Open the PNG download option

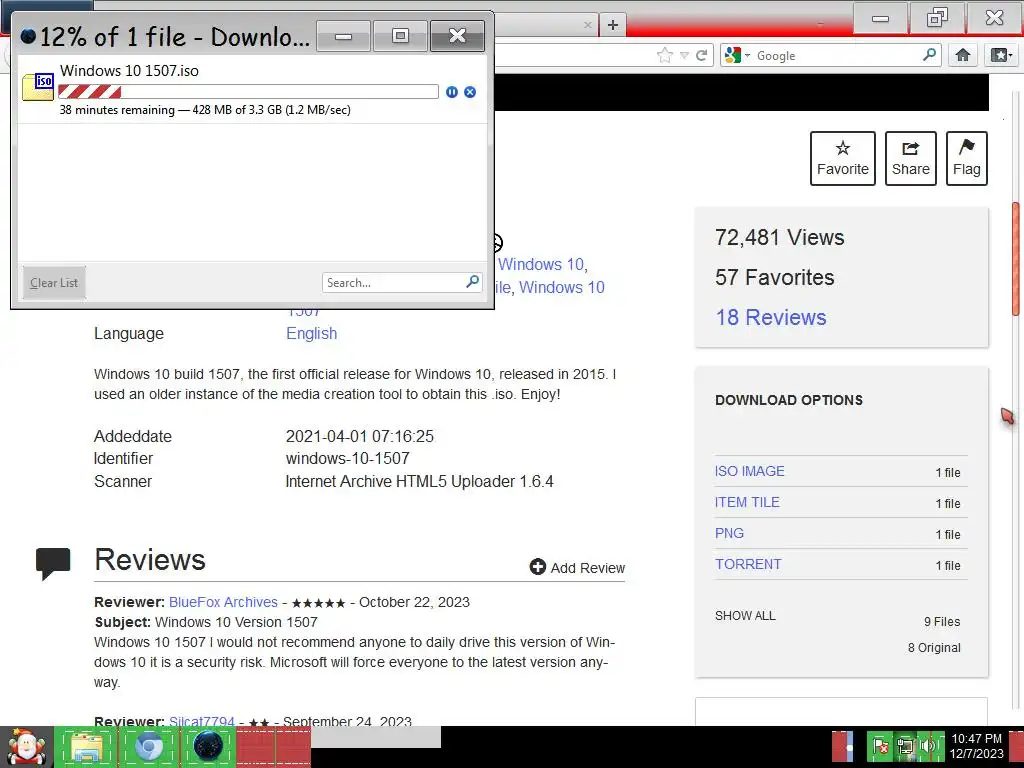coord(729,534)
